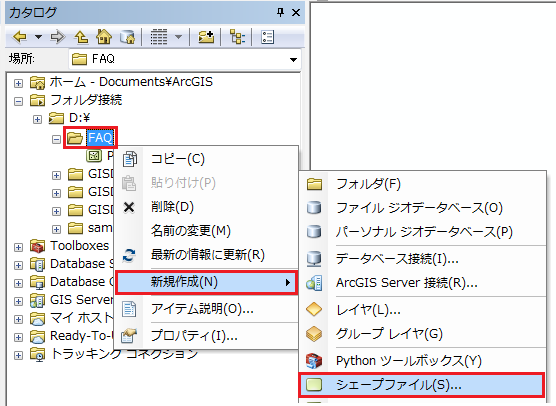
Task: Choose アイテム説明(O)... menu entry
Action: click(206, 309)
